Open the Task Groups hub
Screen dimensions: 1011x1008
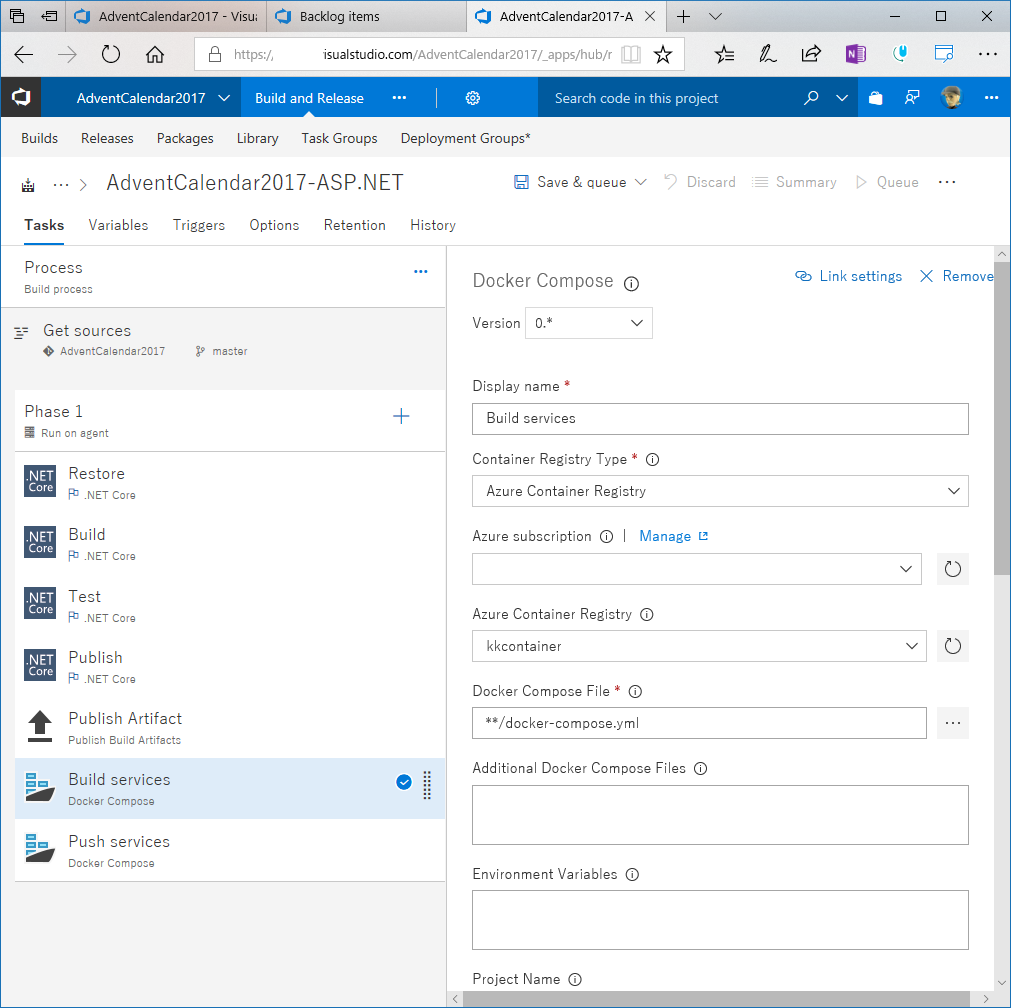[x=339, y=138]
